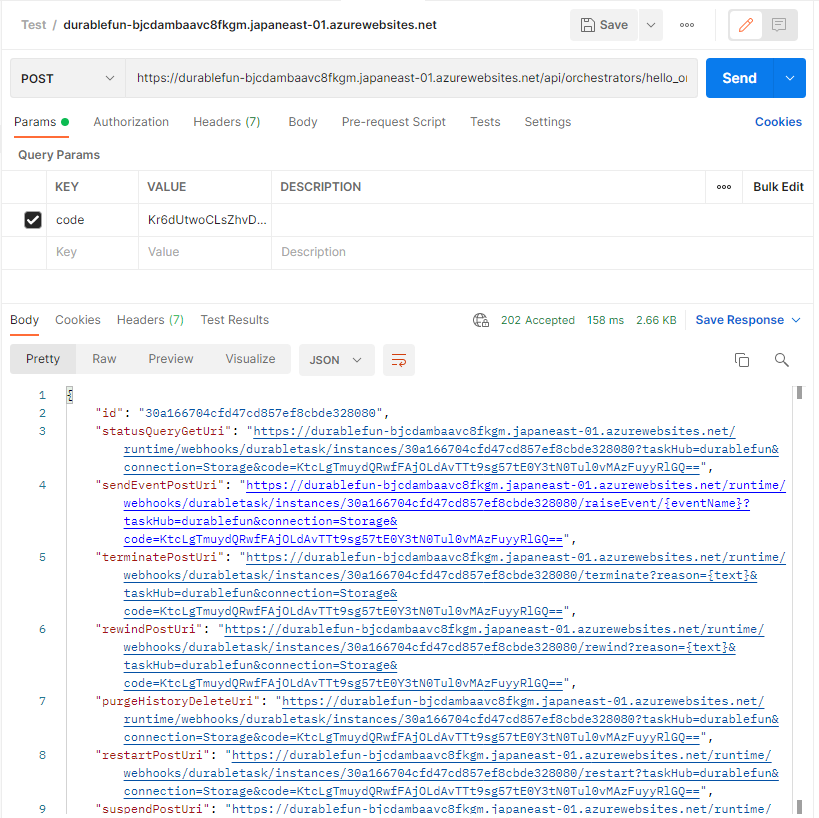819x818 pixels.
Task: Uncheck the code parameter checkbox
Action: click(33, 220)
